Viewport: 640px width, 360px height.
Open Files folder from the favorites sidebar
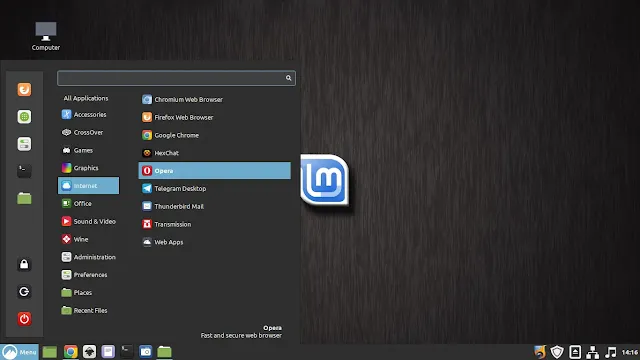pos(24,198)
